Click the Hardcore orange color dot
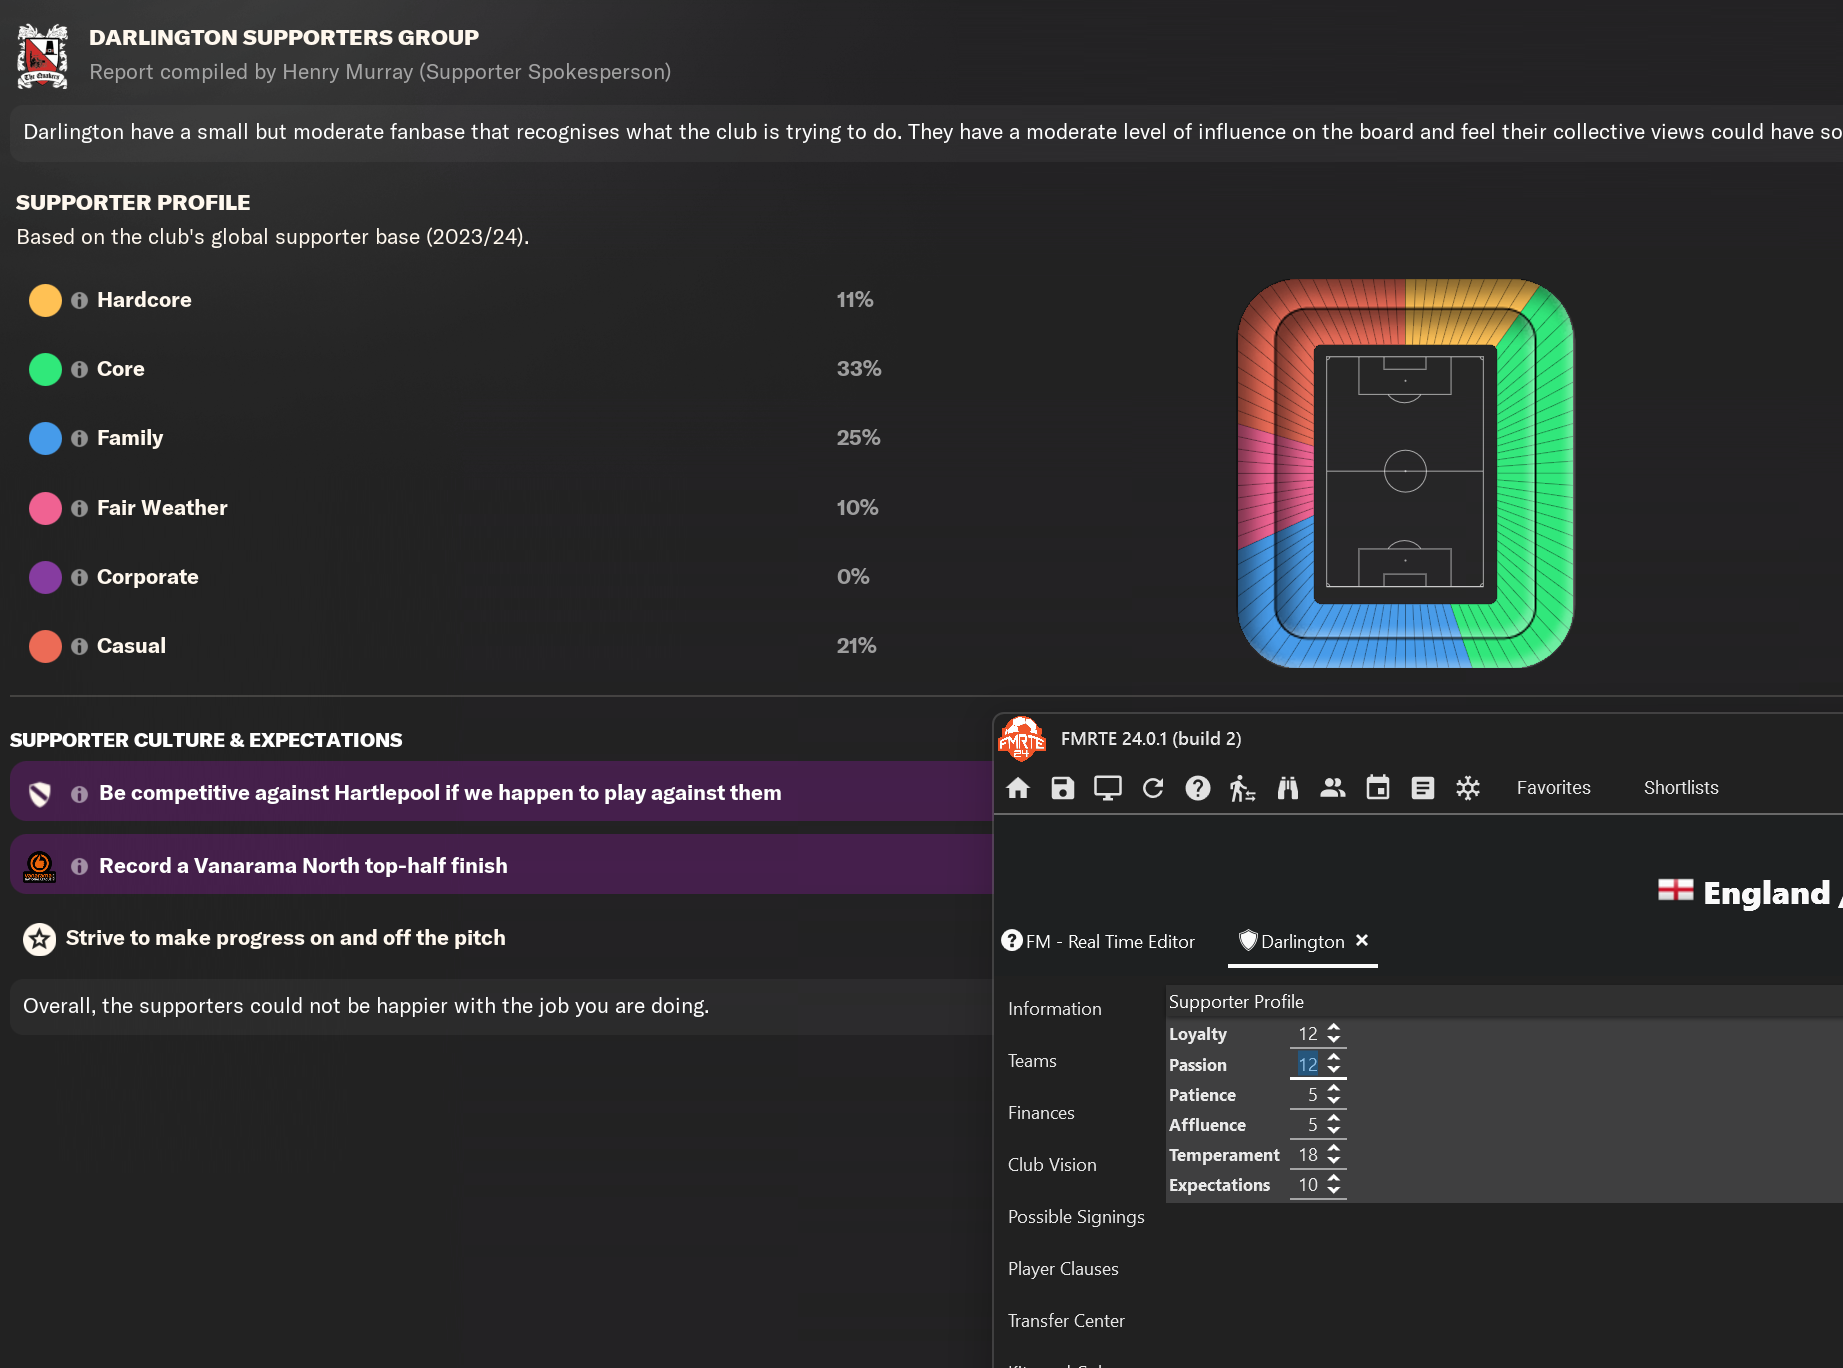The width and height of the screenshot is (1843, 1368). click(45, 300)
